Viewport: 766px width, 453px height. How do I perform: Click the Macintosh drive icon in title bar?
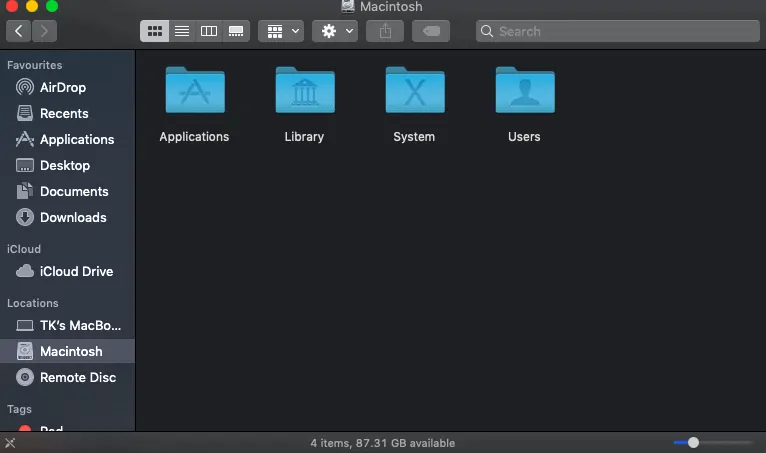(x=347, y=6)
